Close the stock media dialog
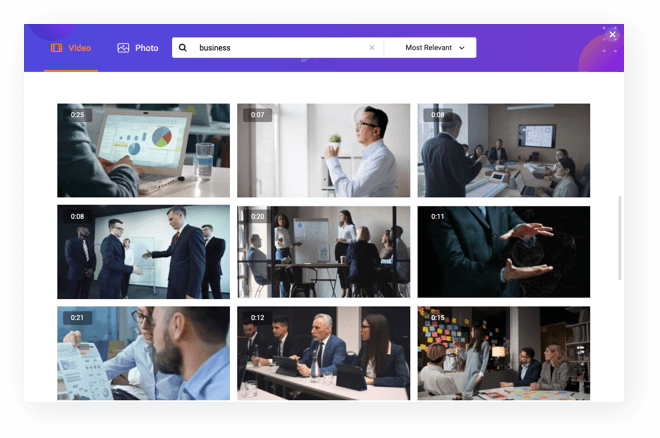The image size is (660, 438). click(612, 35)
